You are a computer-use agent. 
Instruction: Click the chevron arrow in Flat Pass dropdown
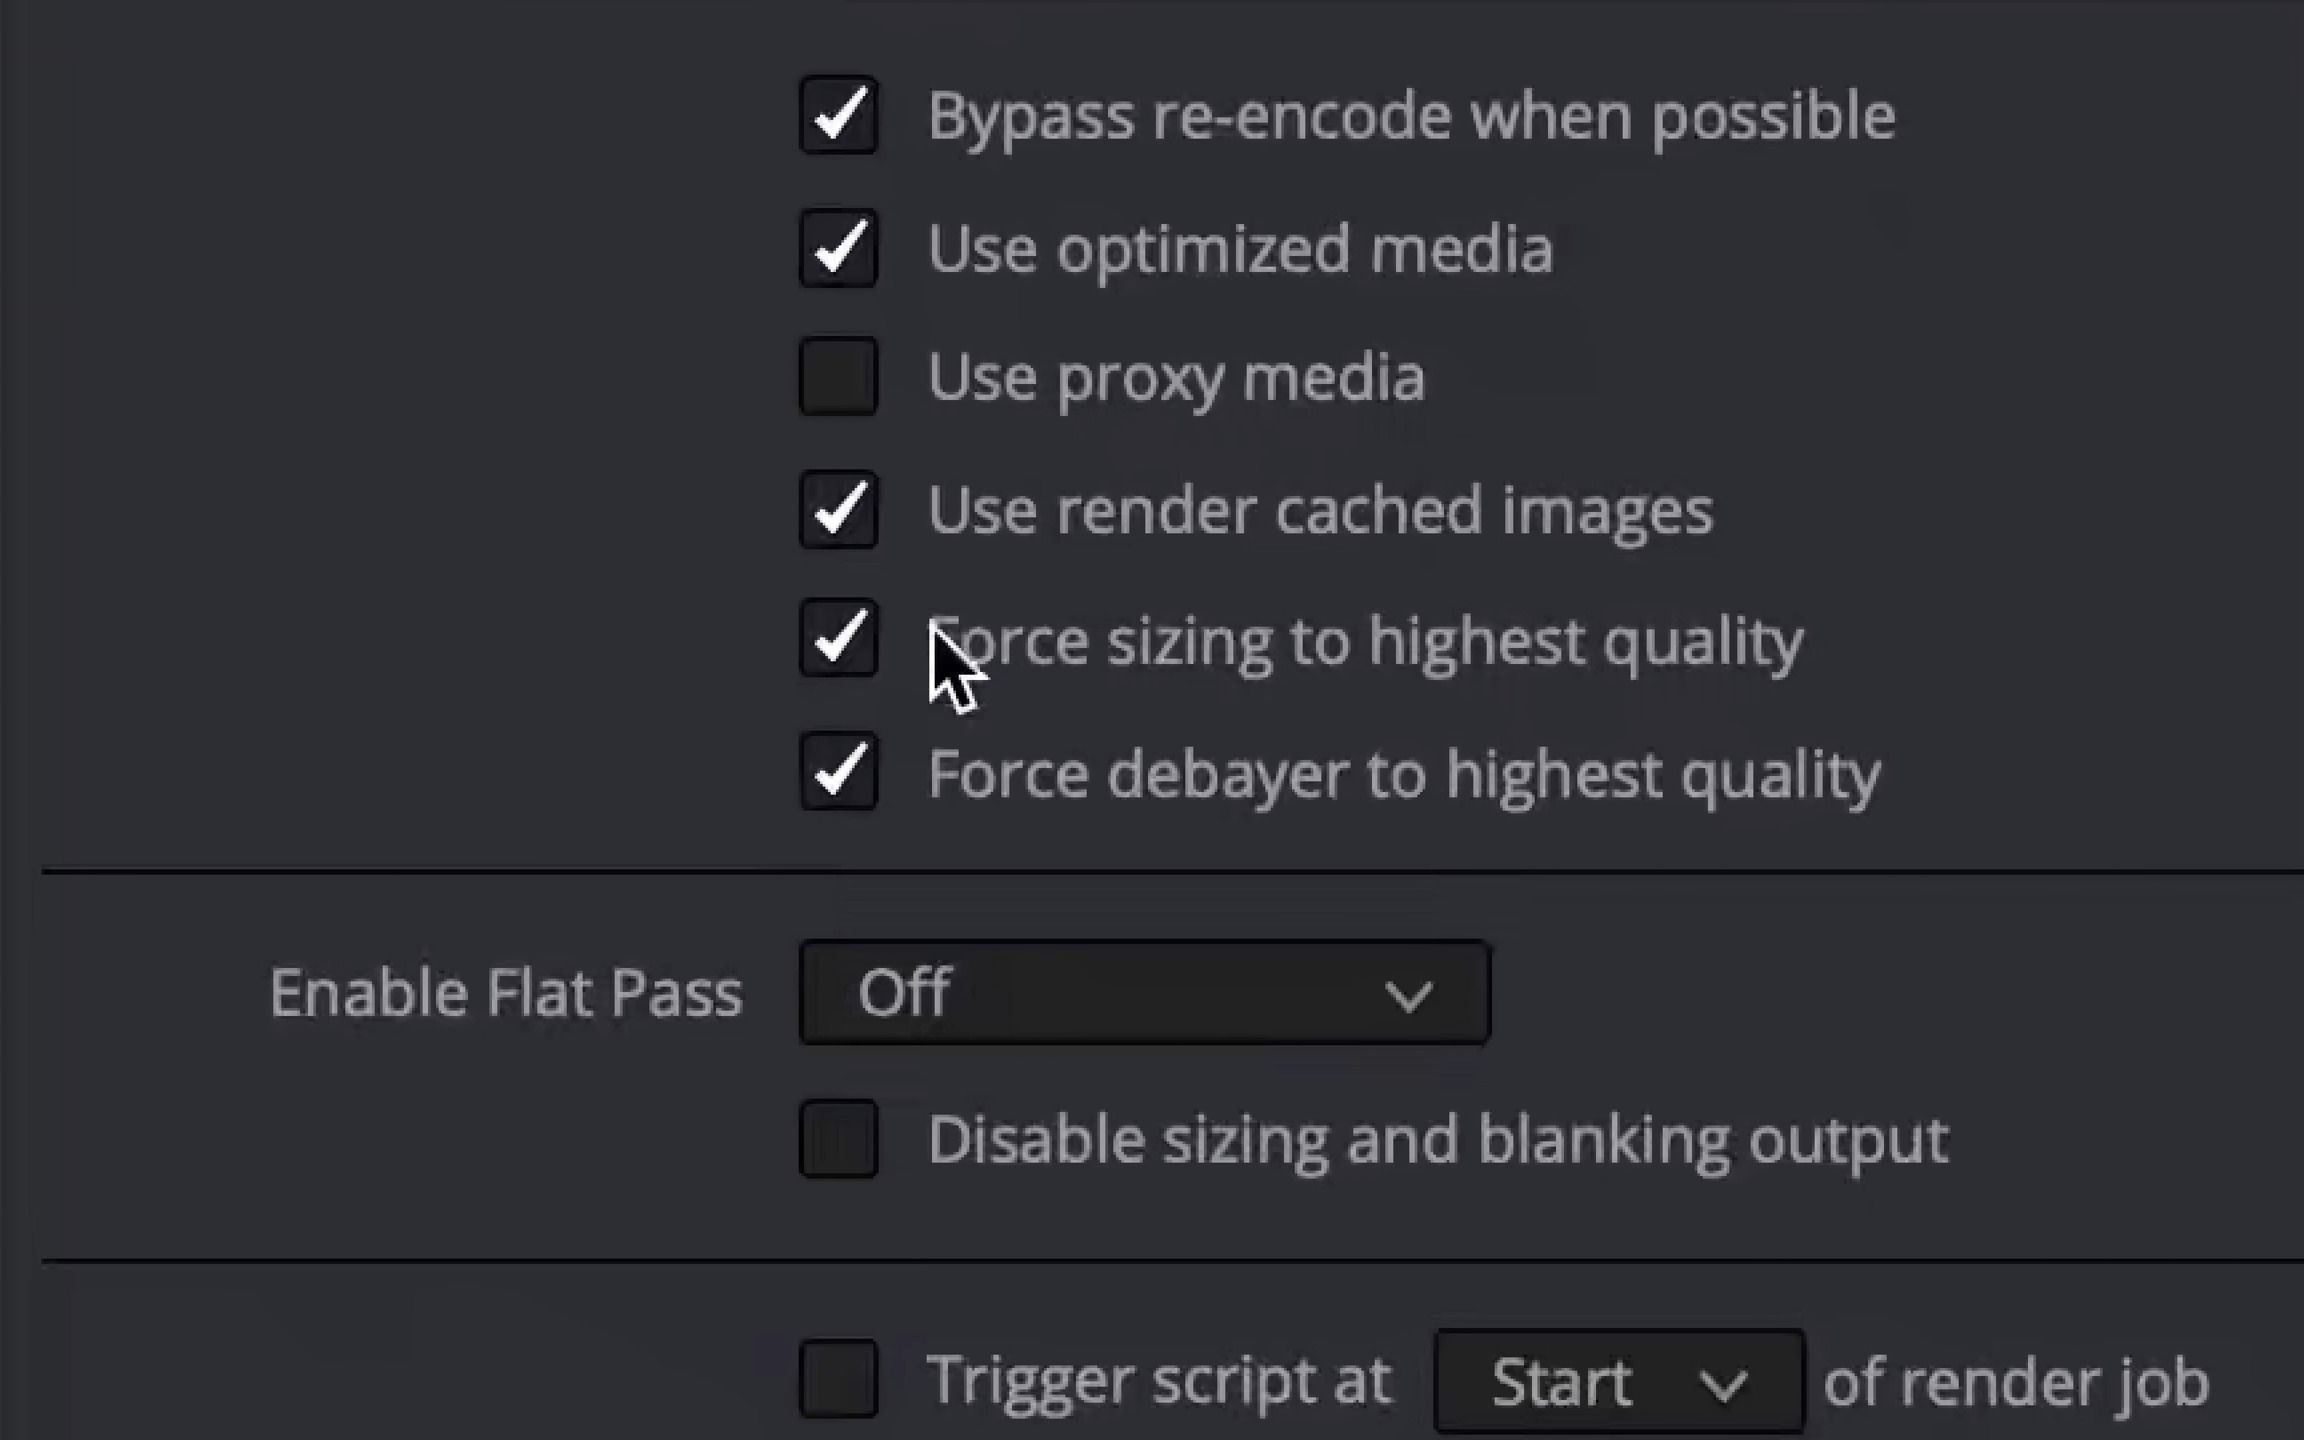(x=1409, y=996)
